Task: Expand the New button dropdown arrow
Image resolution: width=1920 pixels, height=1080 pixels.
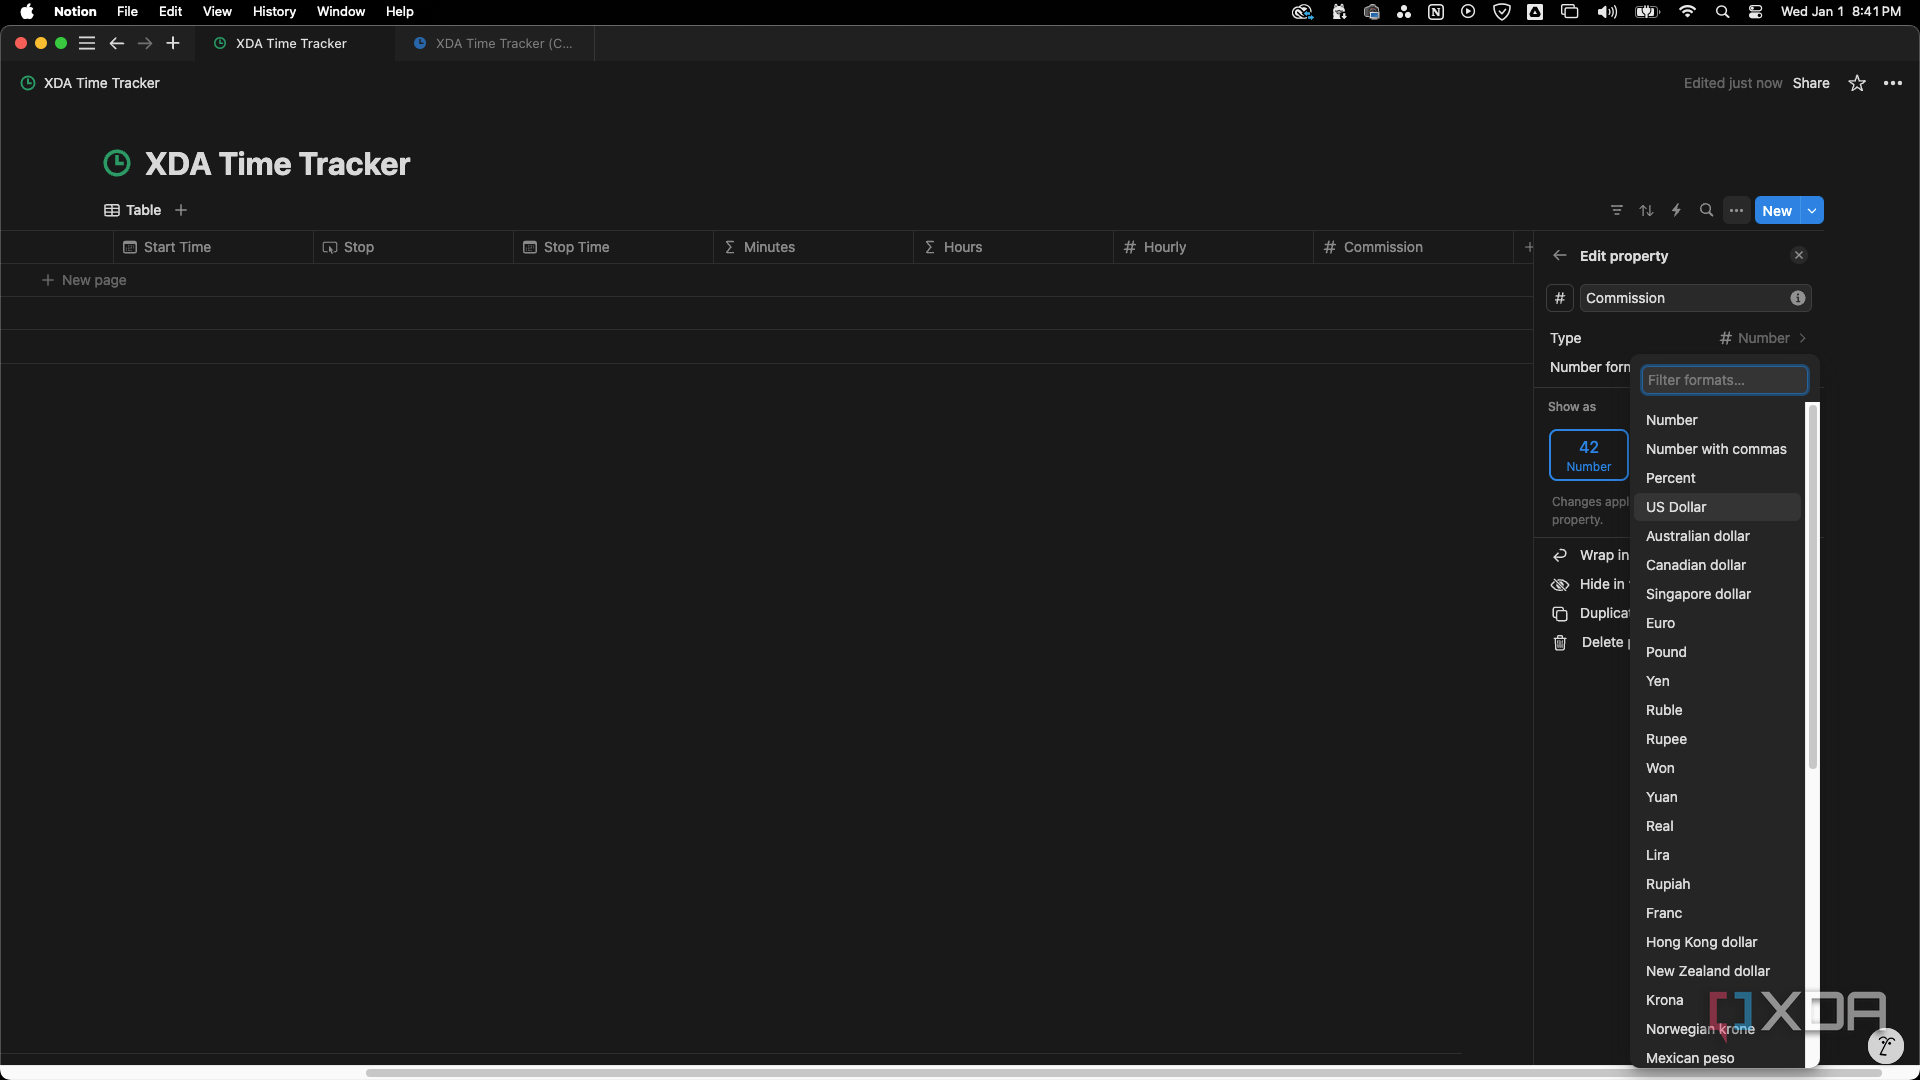Action: (1812, 210)
